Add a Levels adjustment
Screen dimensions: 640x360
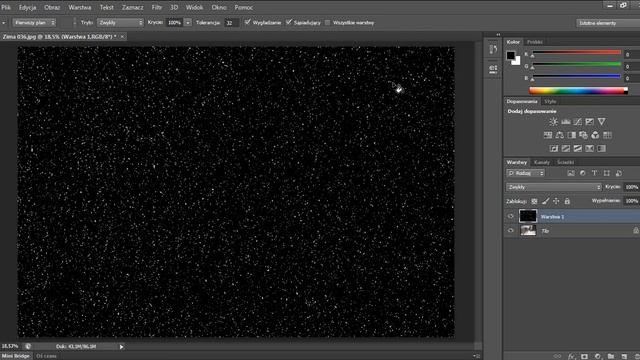(x=565, y=122)
